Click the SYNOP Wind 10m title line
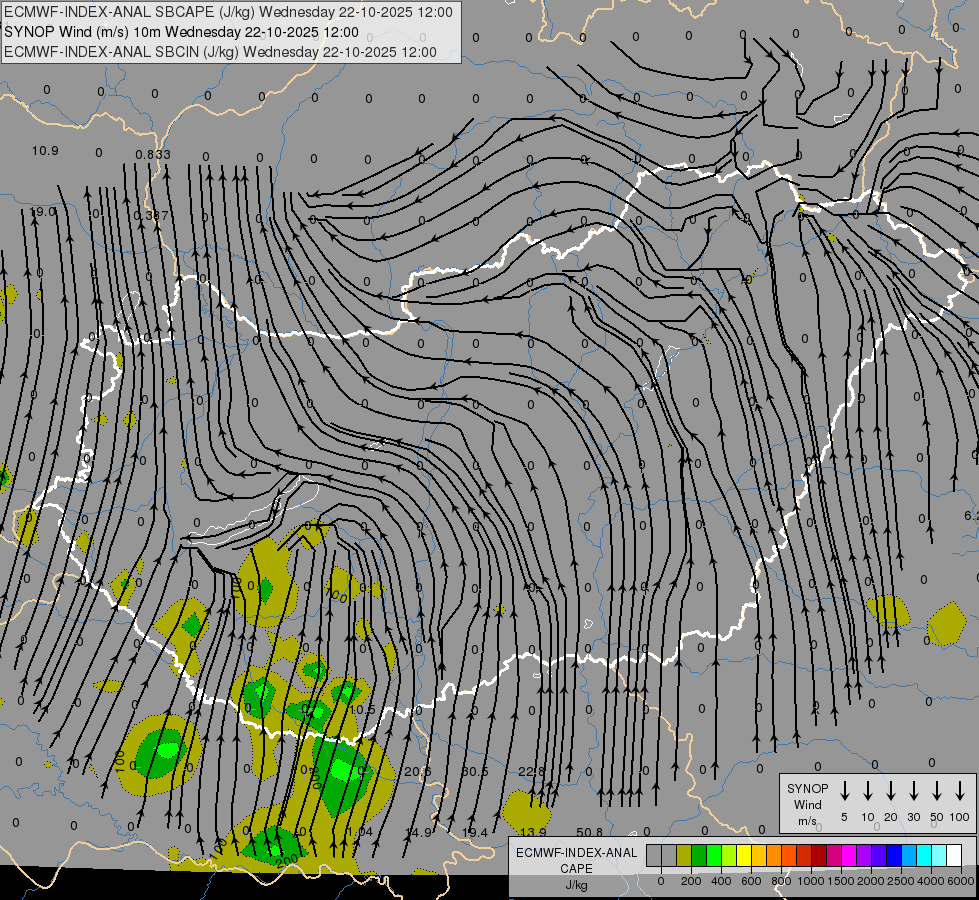This screenshot has height=900, width=979. 181,32
